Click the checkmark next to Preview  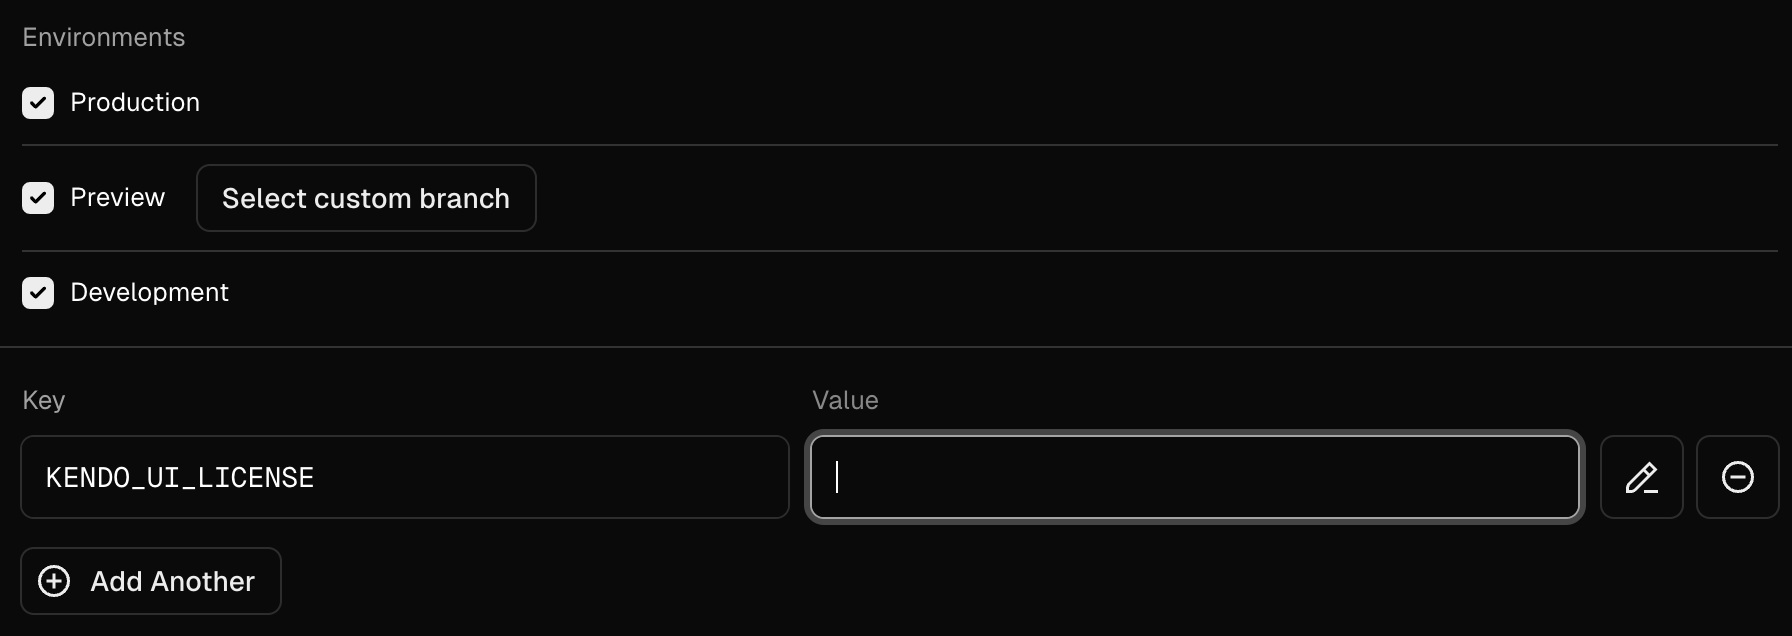pos(38,198)
